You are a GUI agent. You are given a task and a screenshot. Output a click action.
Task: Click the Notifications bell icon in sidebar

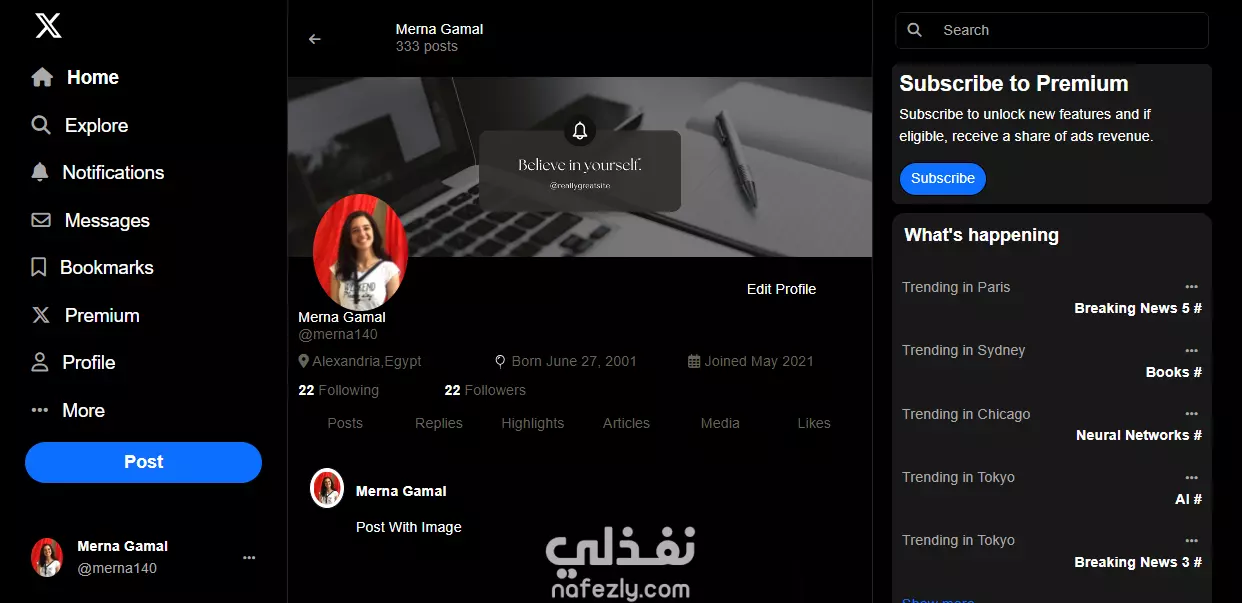tap(40, 172)
